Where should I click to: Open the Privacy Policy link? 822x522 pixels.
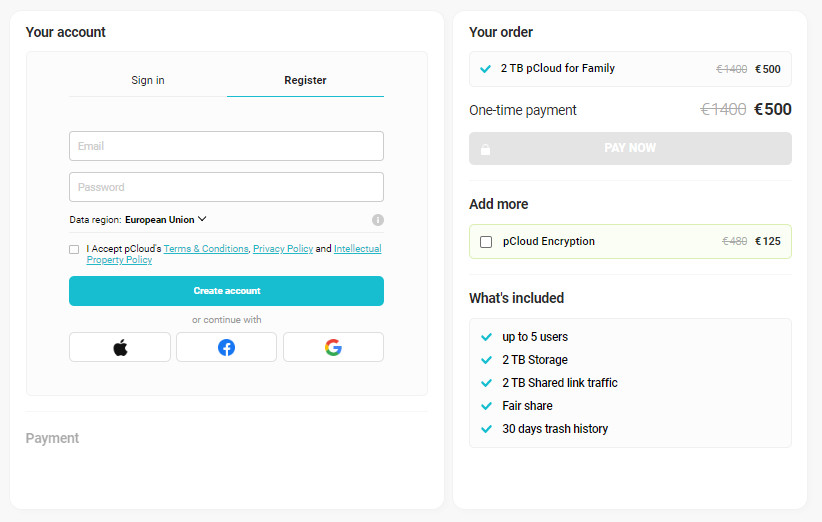pos(283,249)
